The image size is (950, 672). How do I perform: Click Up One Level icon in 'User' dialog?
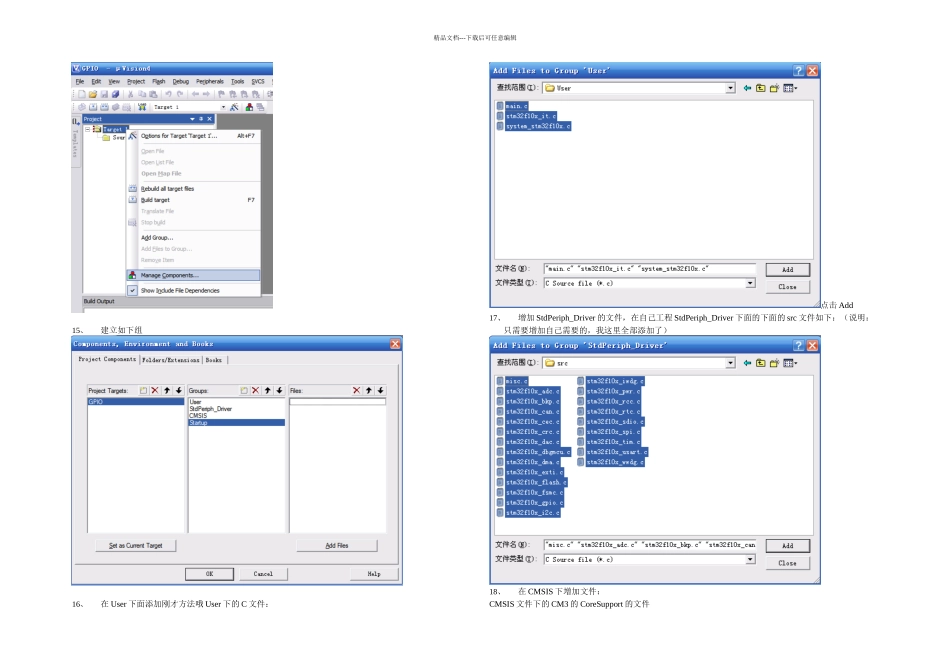[x=761, y=88]
